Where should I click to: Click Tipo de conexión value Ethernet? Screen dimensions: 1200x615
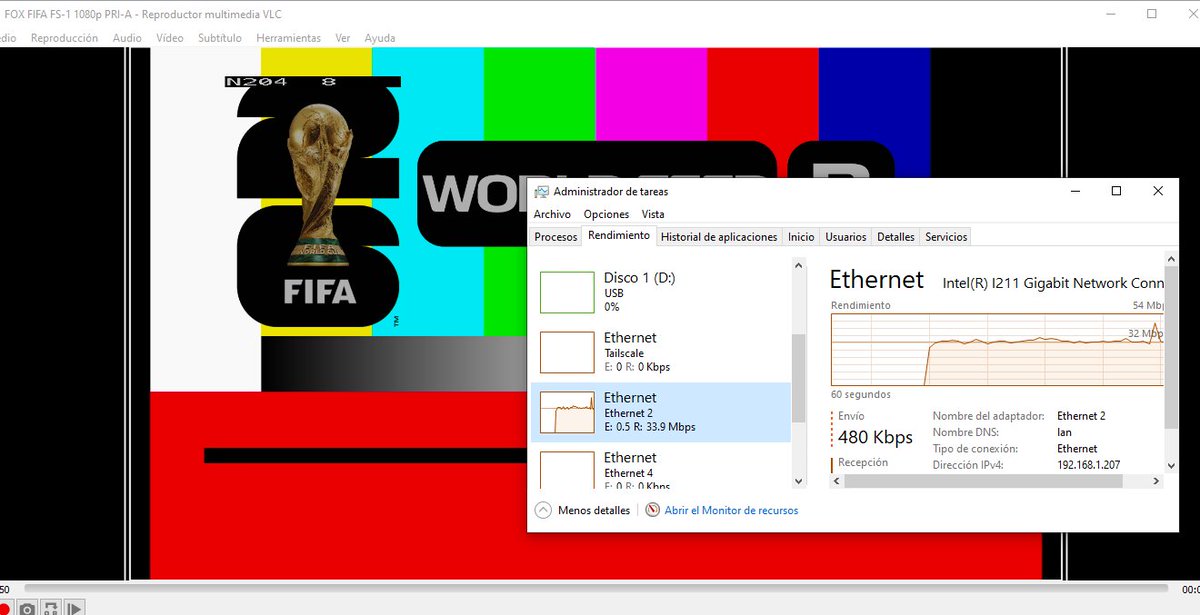click(1077, 449)
